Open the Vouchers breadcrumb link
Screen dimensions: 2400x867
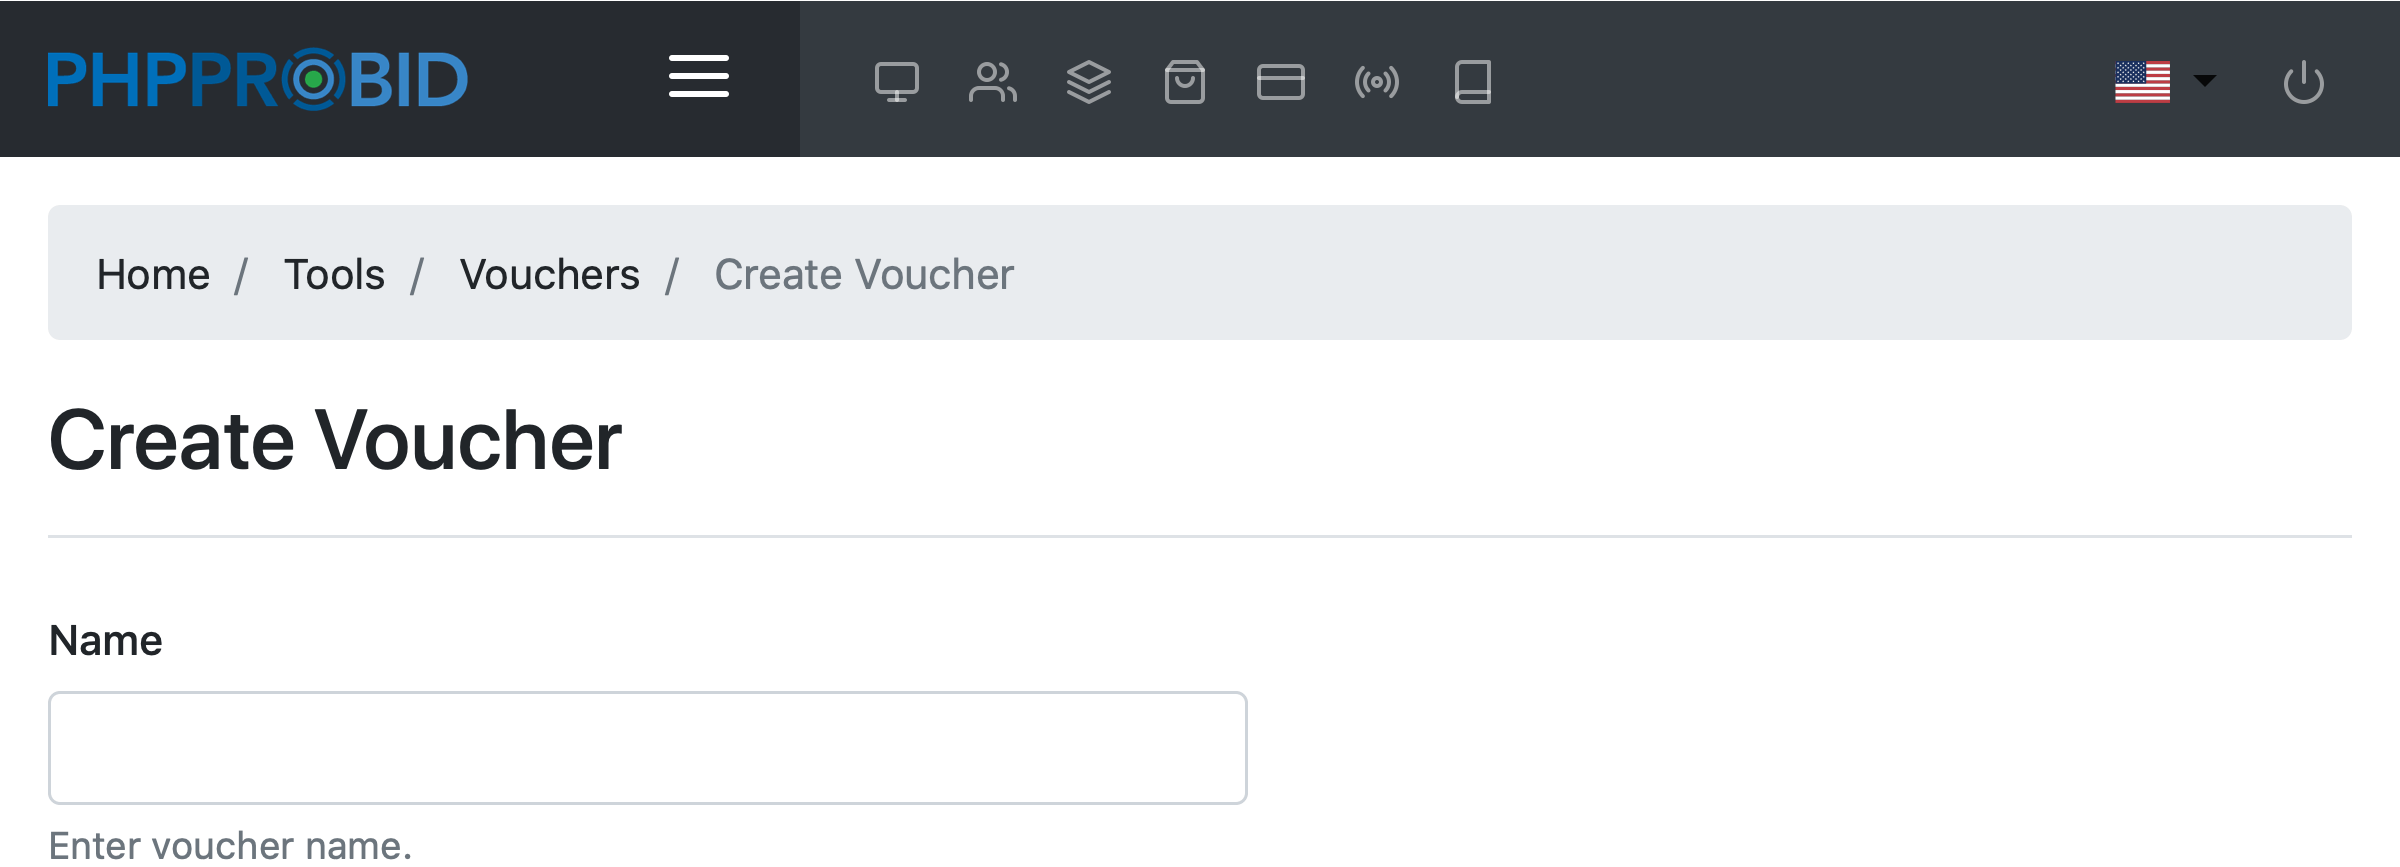(549, 275)
